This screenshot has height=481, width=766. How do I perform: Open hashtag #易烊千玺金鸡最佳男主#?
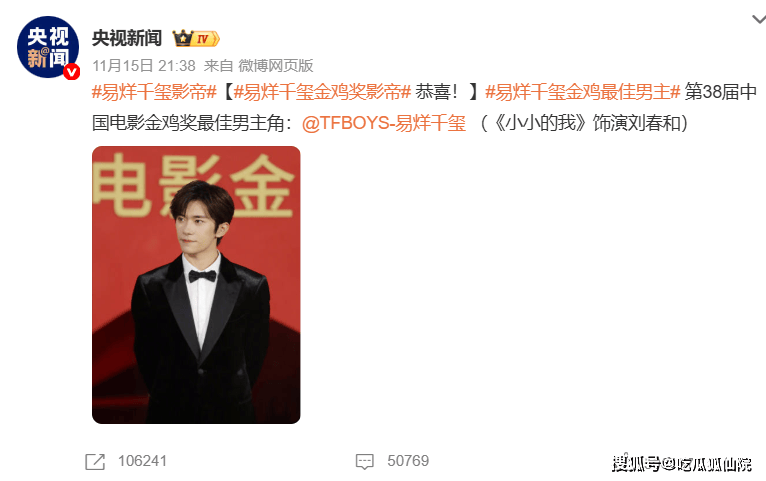click(583, 92)
